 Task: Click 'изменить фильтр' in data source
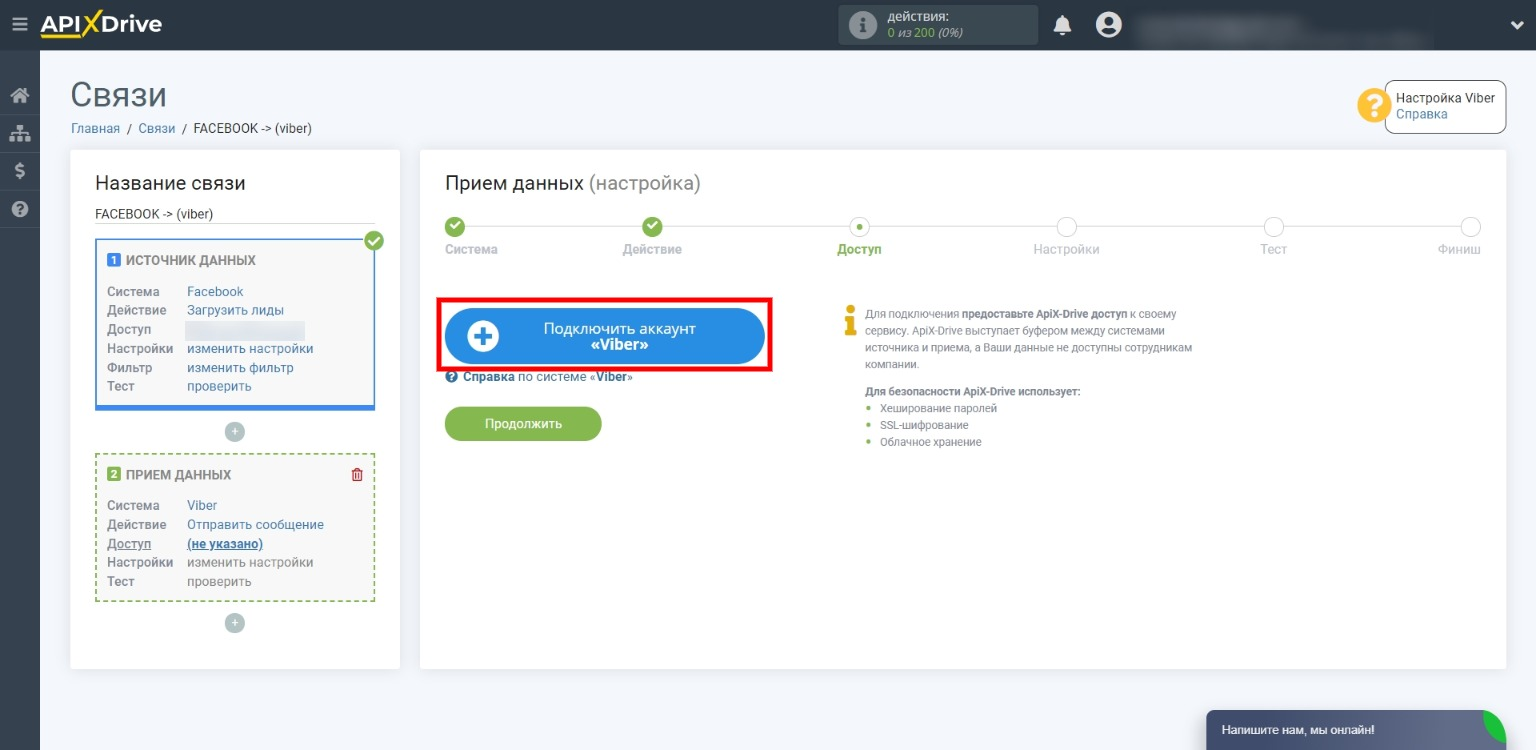[x=240, y=367]
